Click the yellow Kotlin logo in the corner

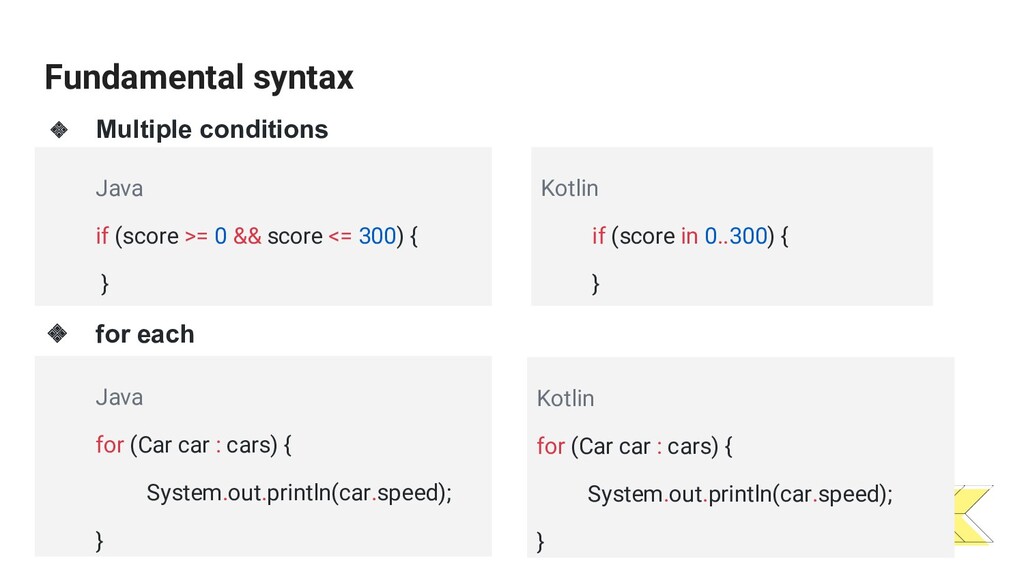point(974,515)
